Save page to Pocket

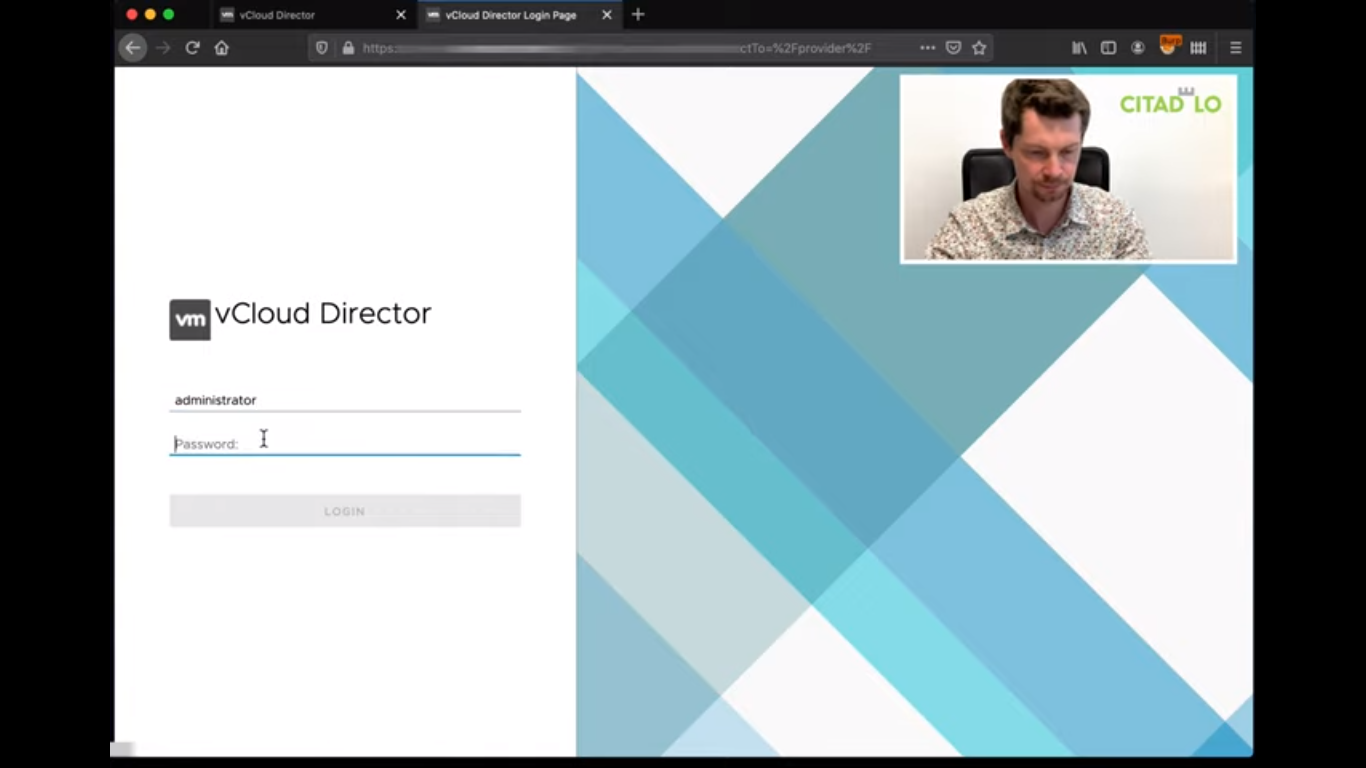[954, 48]
